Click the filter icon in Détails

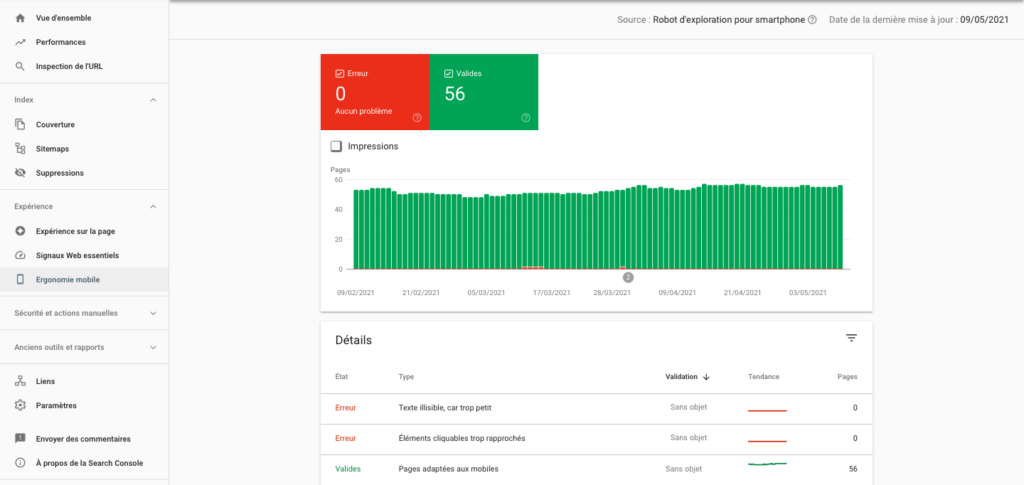click(x=851, y=338)
